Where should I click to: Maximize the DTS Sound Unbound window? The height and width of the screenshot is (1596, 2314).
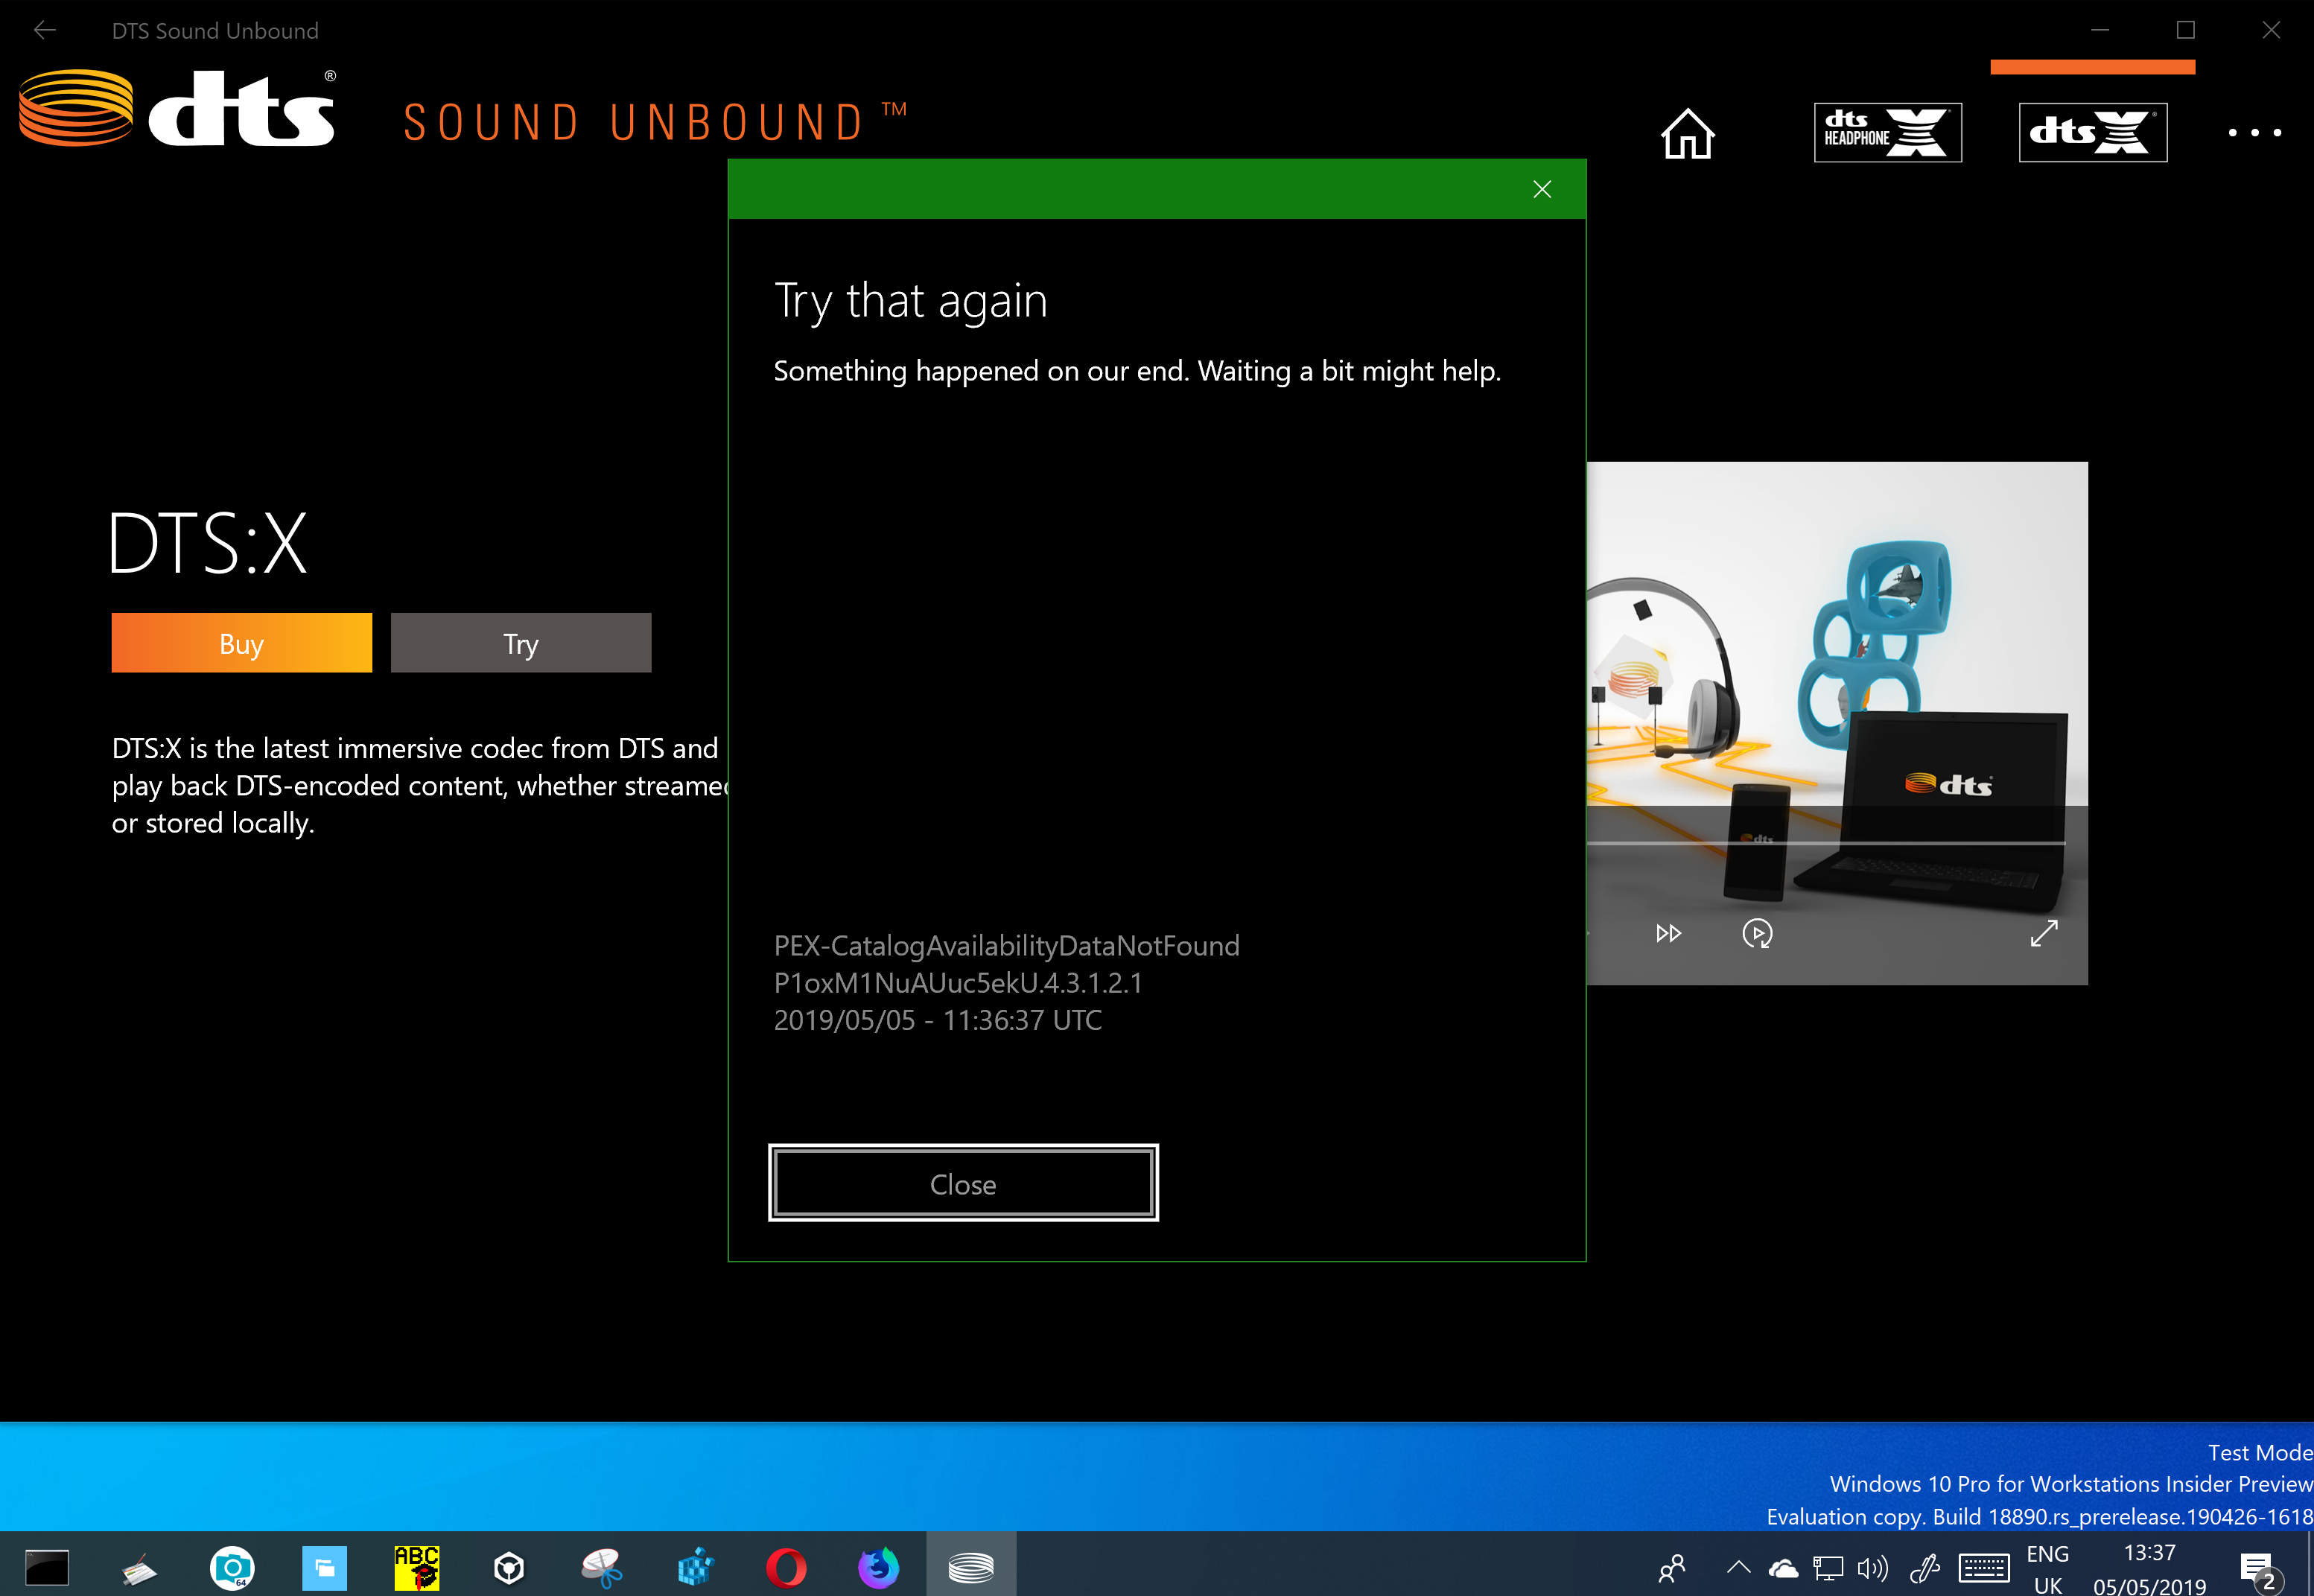click(x=2185, y=30)
